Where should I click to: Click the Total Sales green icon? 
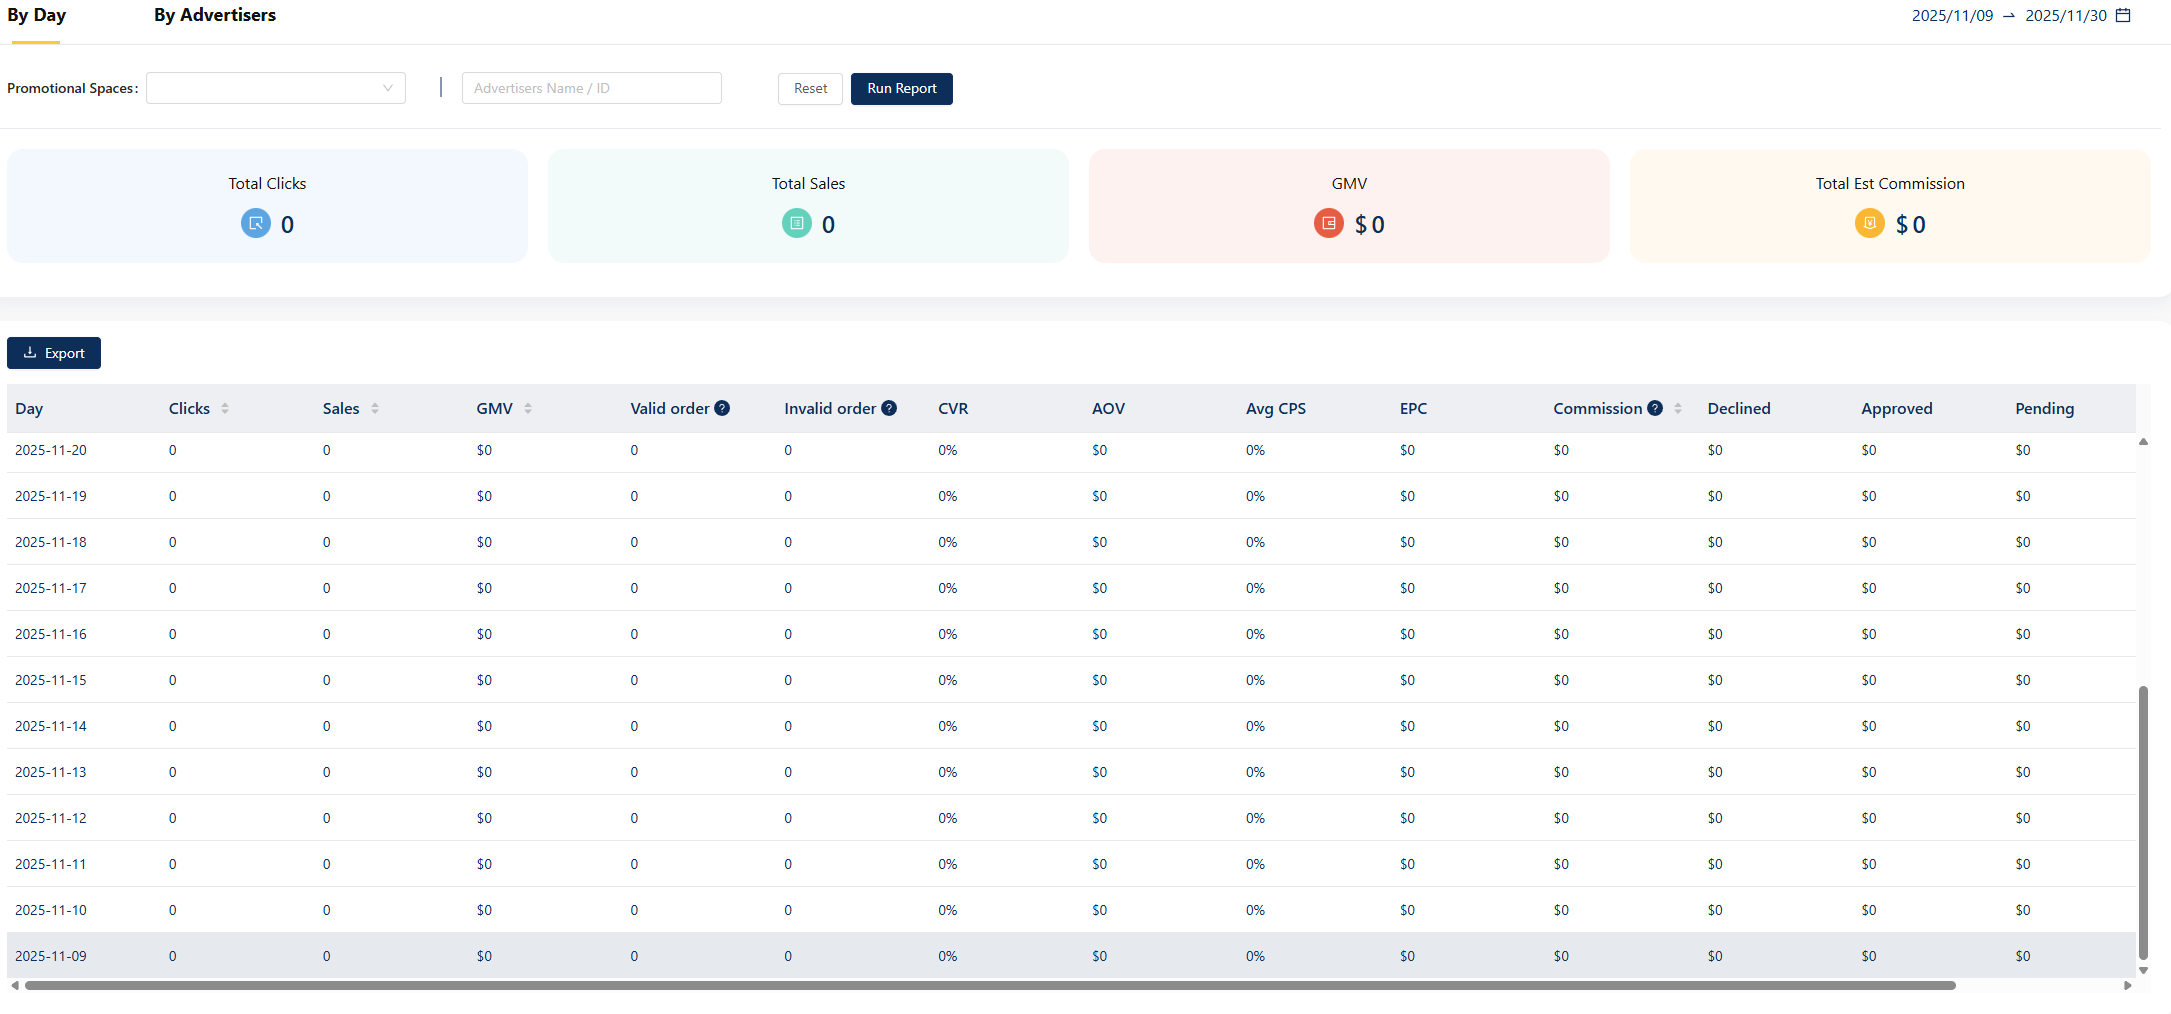(x=796, y=223)
